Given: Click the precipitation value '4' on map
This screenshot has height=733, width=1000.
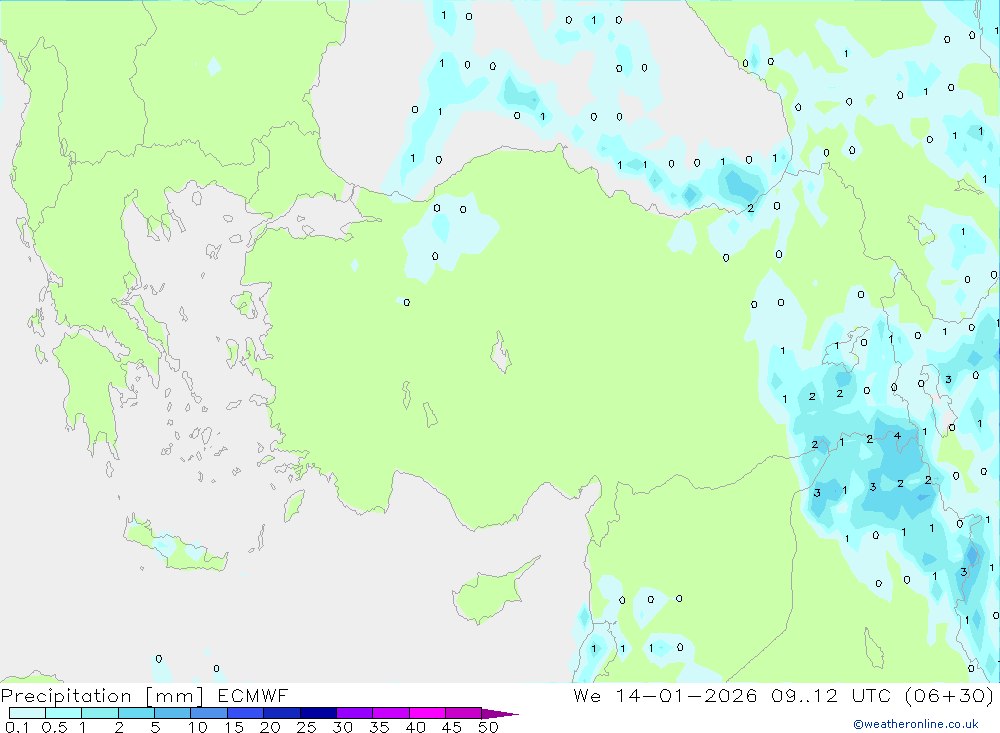Looking at the screenshot, I should [x=897, y=436].
